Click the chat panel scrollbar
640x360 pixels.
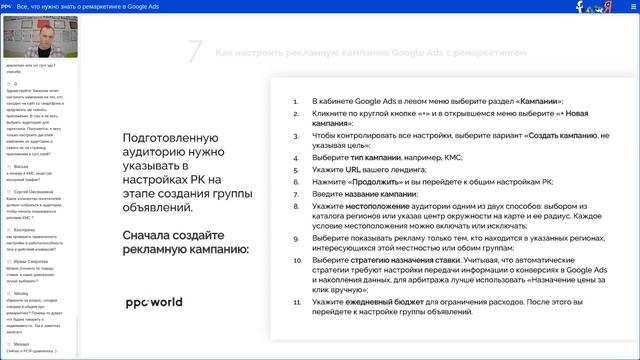coord(77,337)
